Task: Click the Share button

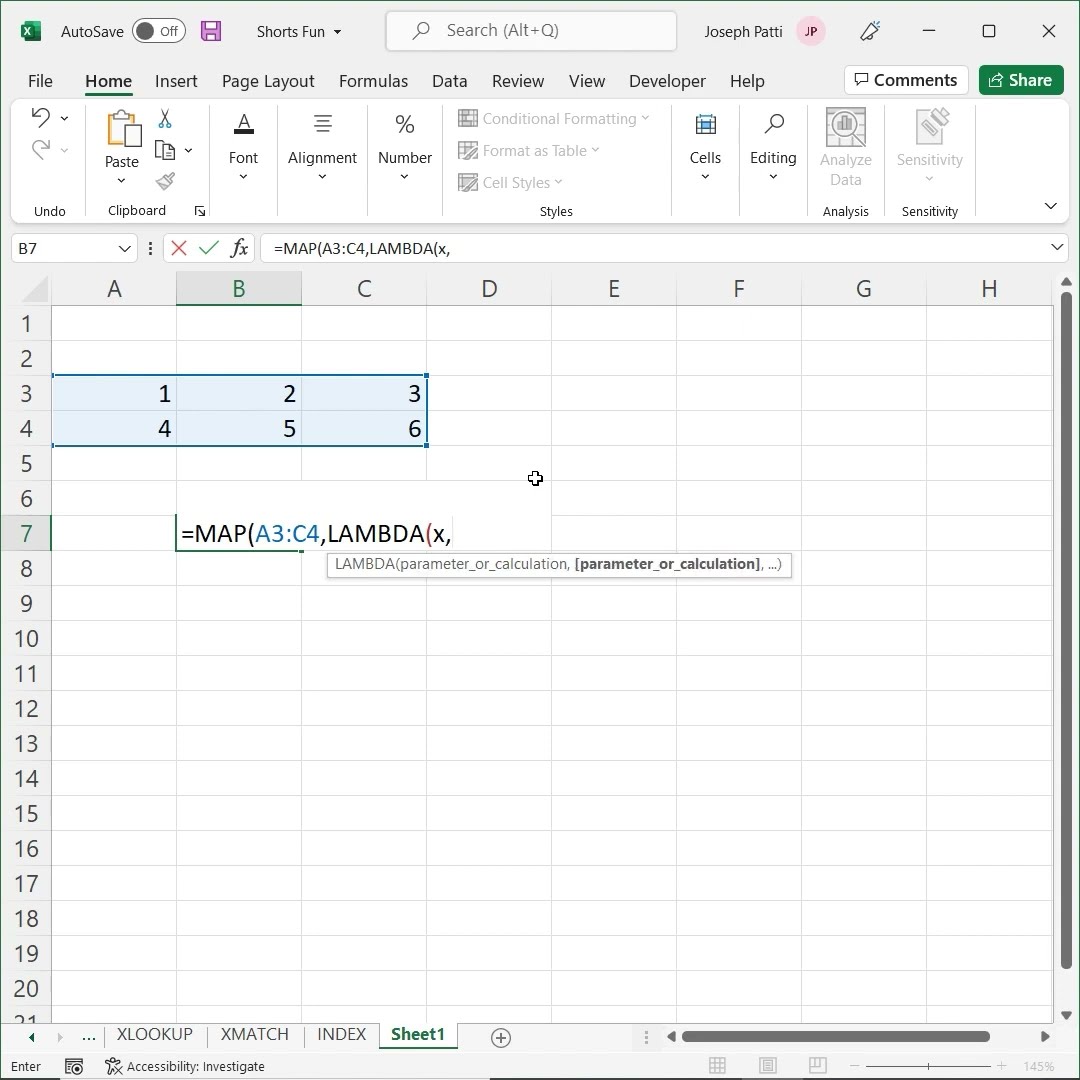Action: pos(1021,80)
